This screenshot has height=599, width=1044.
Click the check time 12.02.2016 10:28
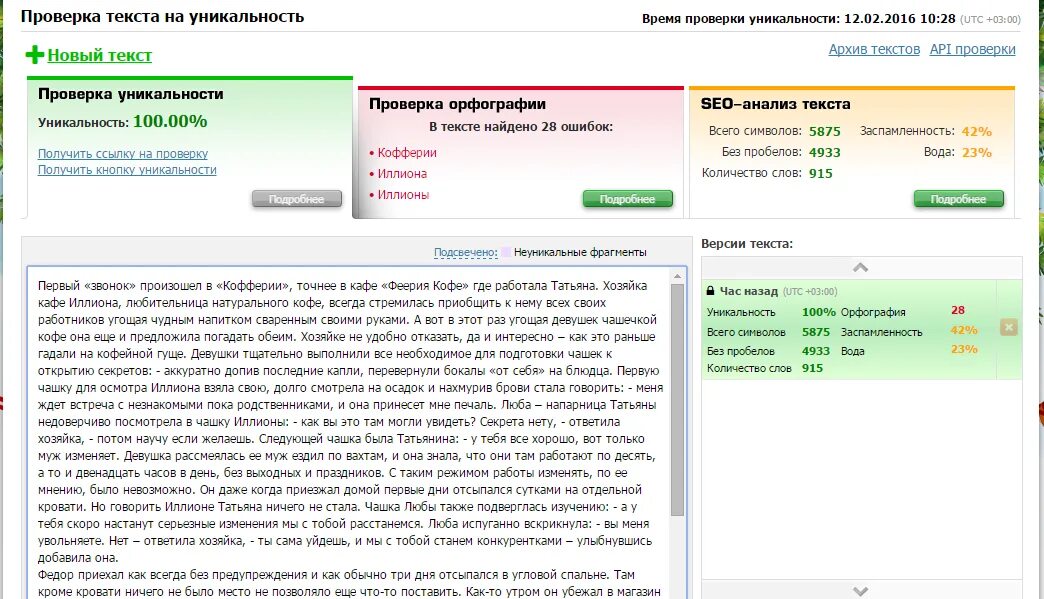click(x=900, y=19)
